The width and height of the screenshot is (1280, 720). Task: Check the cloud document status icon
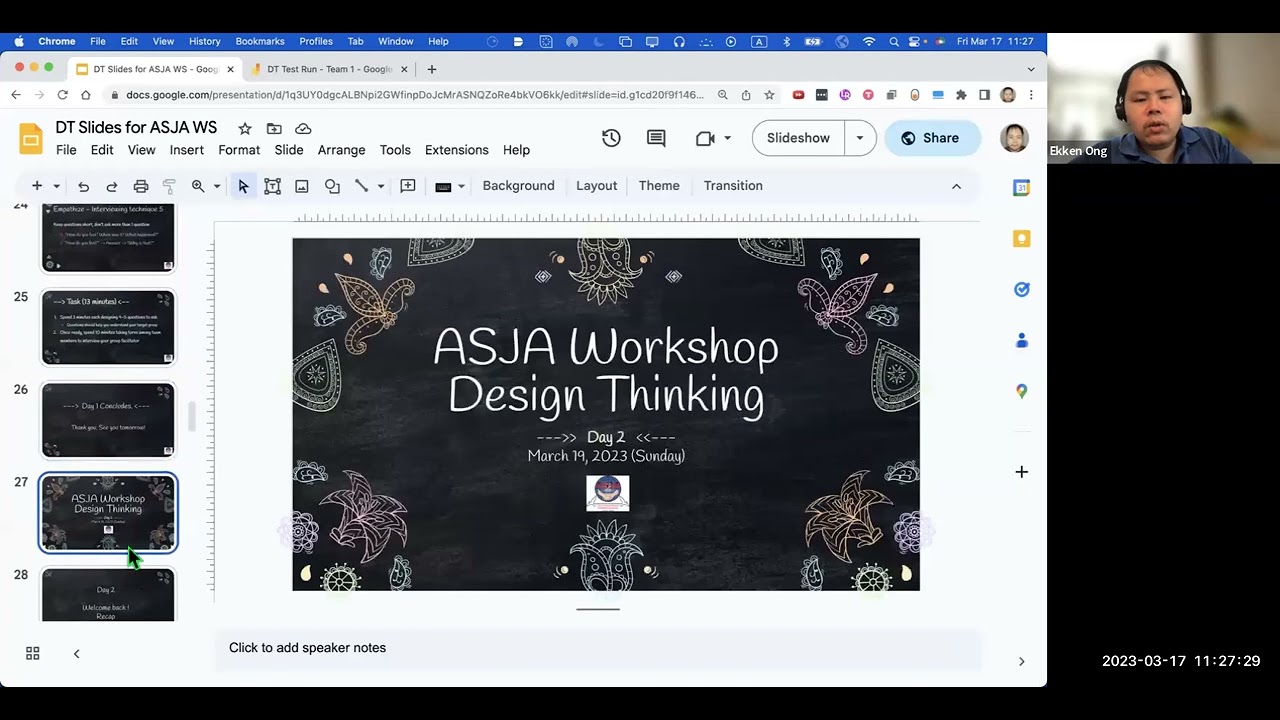[303, 128]
